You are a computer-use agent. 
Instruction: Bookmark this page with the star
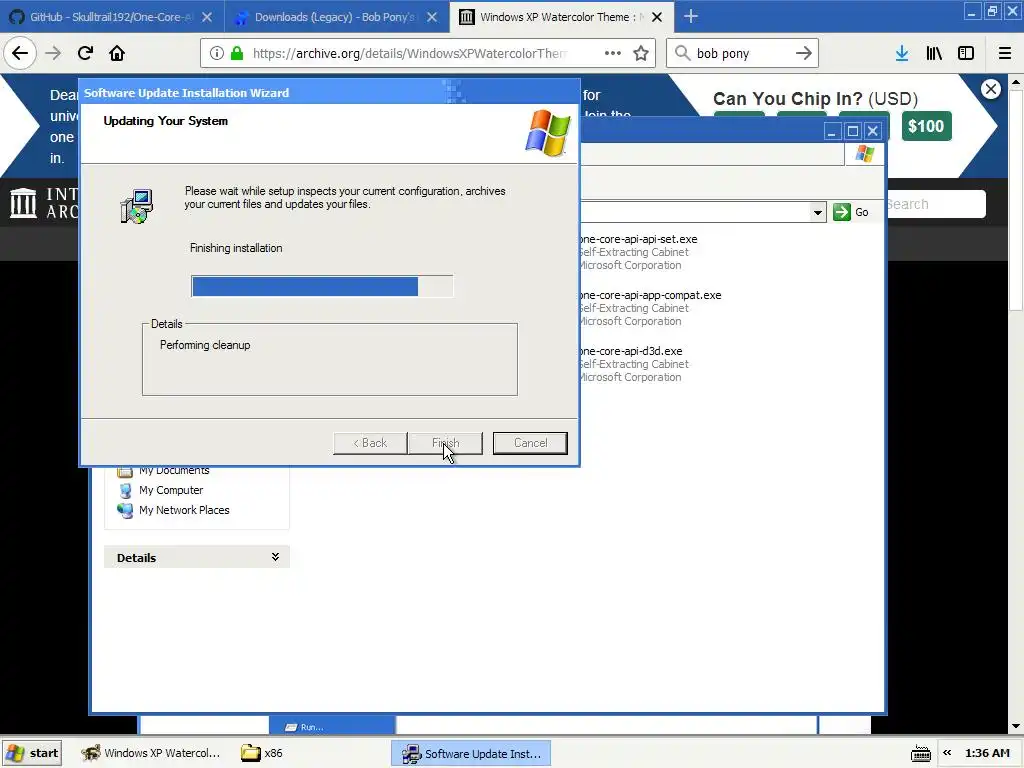click(641, 53)
